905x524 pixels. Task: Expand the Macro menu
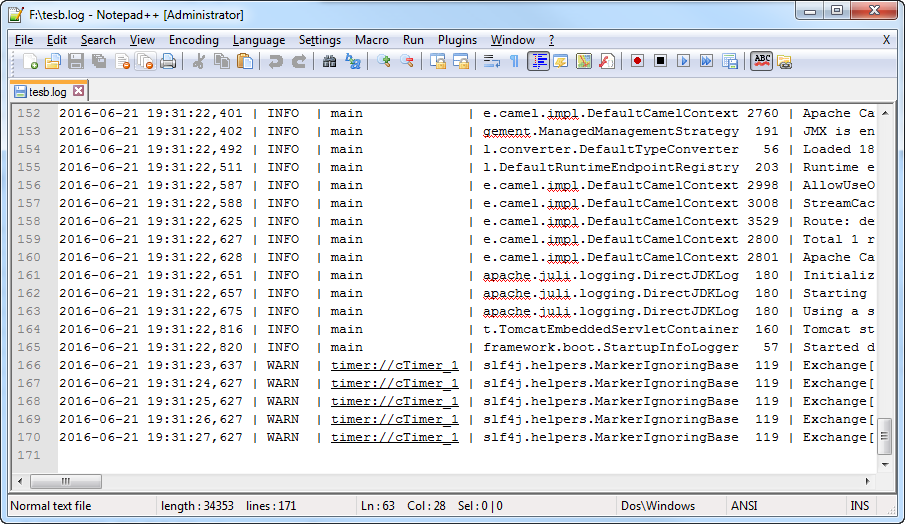[371, 40]
